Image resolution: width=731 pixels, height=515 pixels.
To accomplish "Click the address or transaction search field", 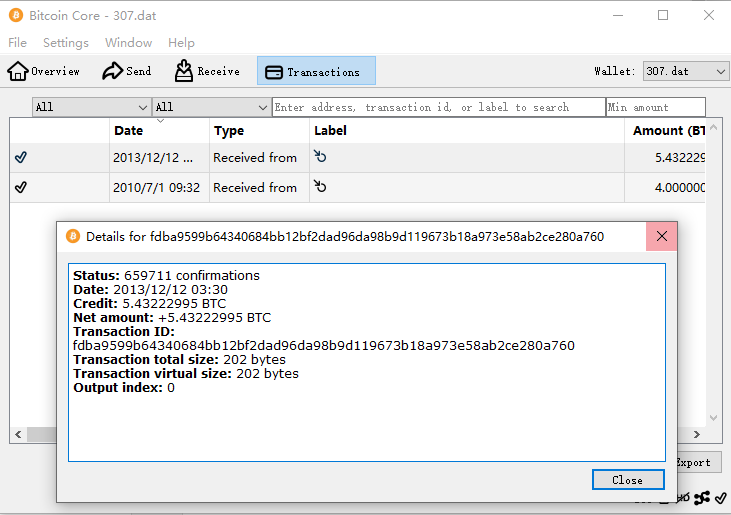I will [x=438, y=107].
